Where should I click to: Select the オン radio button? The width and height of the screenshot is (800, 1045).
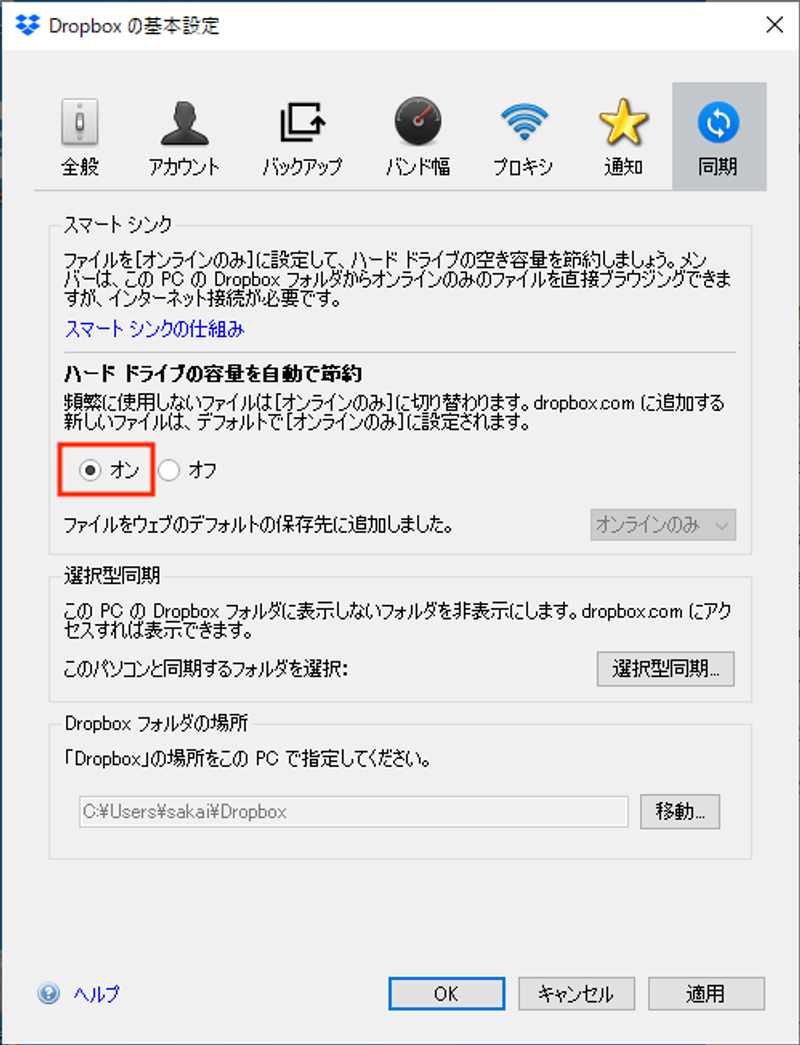tap(90, 471)
